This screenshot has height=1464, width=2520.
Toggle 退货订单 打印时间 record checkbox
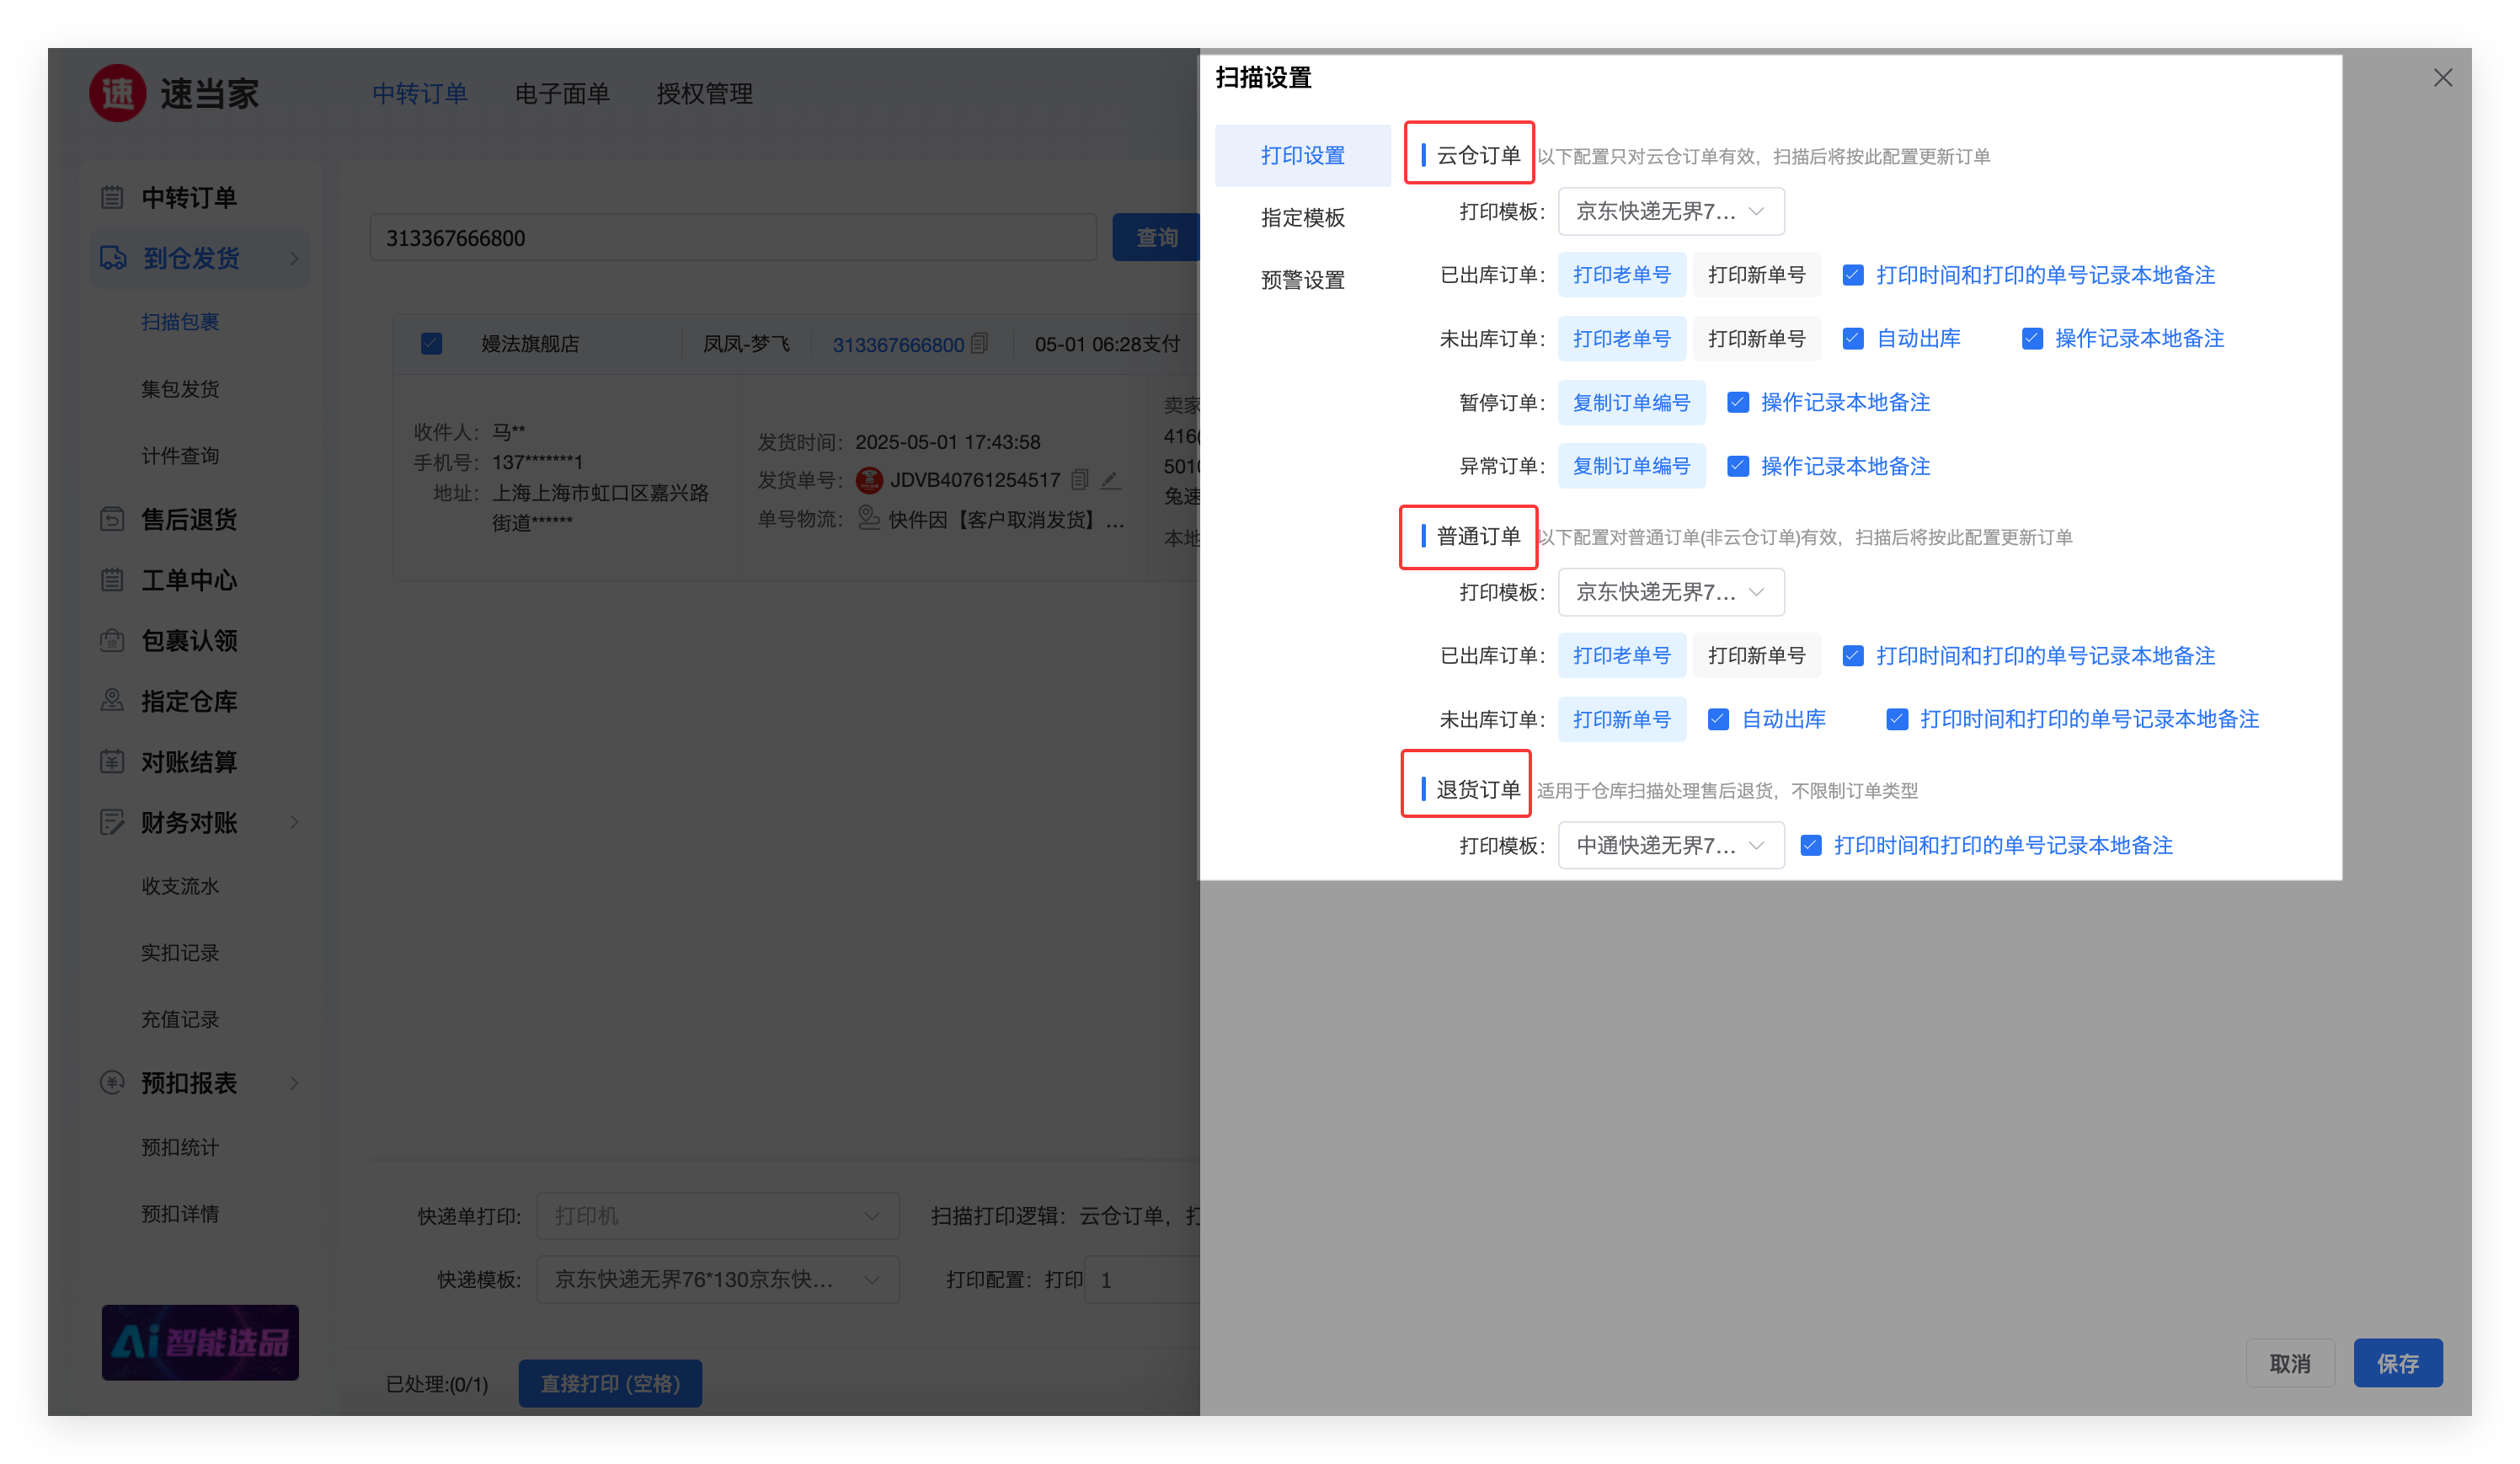tap(1811, 846)
